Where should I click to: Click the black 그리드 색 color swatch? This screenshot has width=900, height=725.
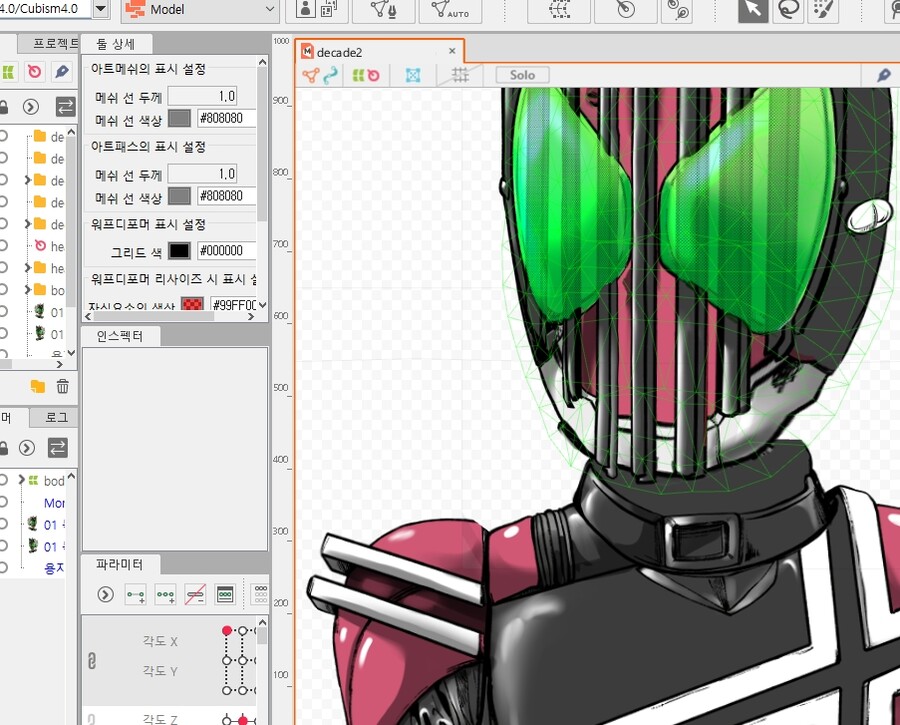point(179,251)
